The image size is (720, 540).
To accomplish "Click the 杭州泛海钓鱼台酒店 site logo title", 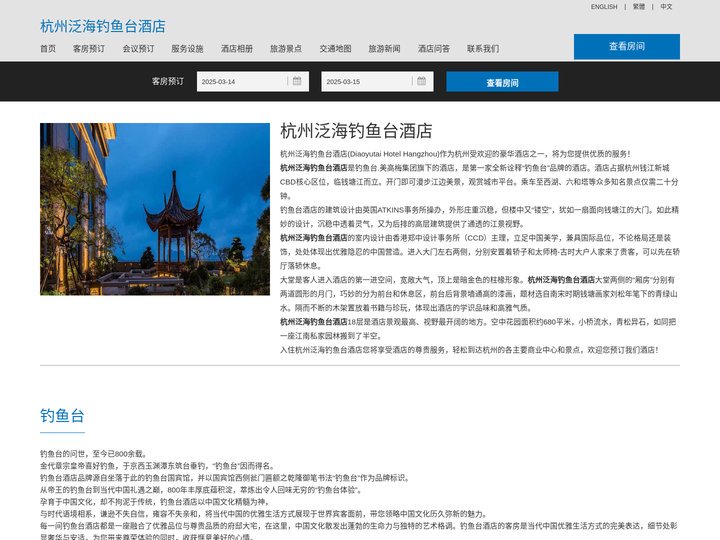I will coord(103,26).
